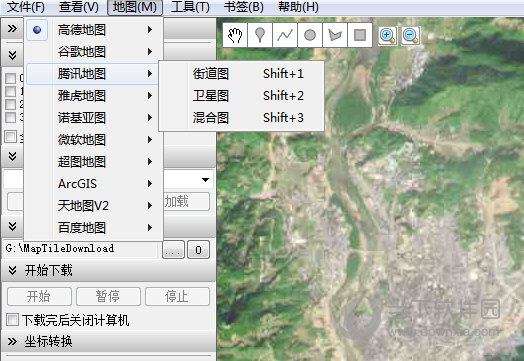The width and height of the screenshot is (524, 361).
Task: Toggle the level 3 checkbox
Action: pyautogui.click(x=10, y=117)
